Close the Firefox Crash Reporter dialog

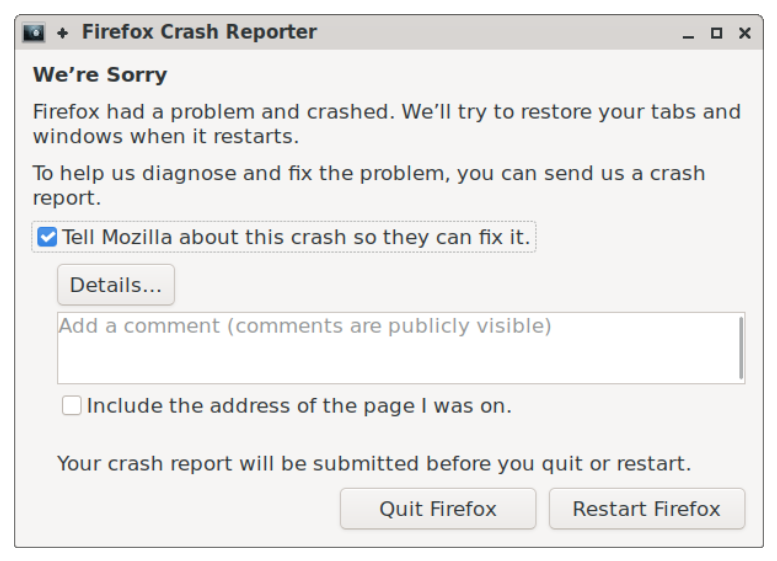(x=744, y=33)
